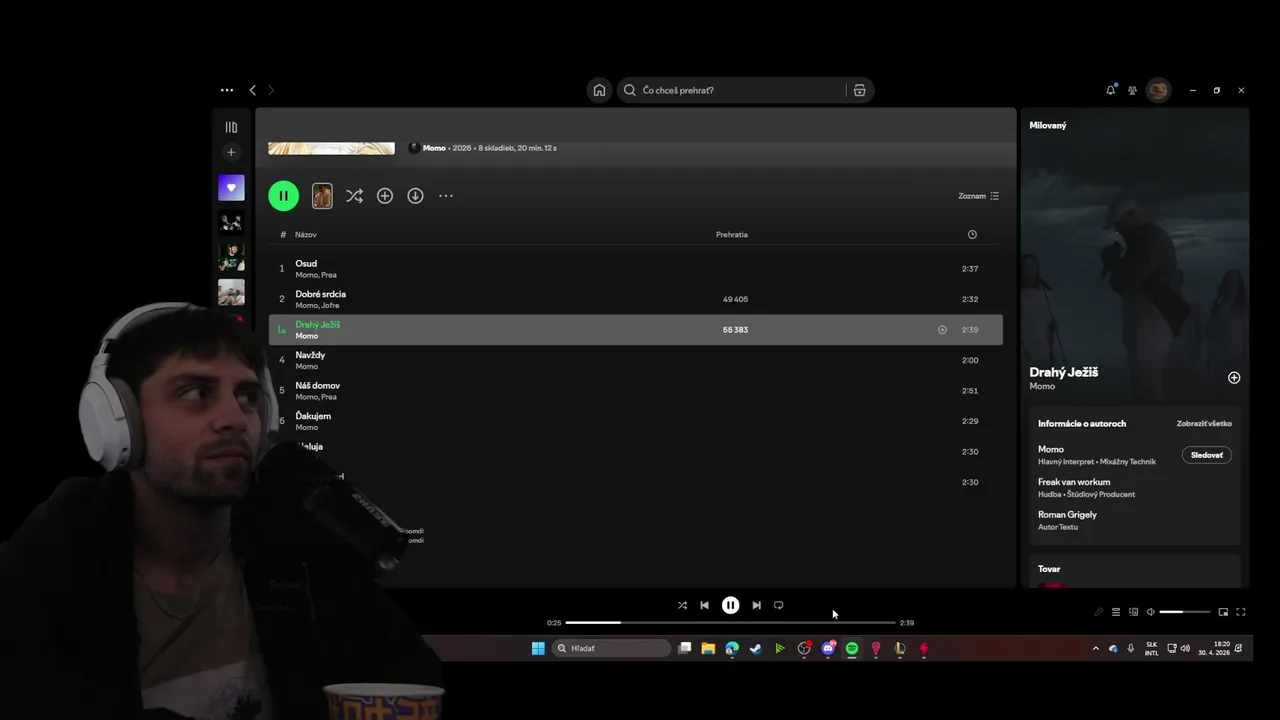Open the album art preview thumbnail
Viewport: 1280px width, 720px height.
click(322, 196)
